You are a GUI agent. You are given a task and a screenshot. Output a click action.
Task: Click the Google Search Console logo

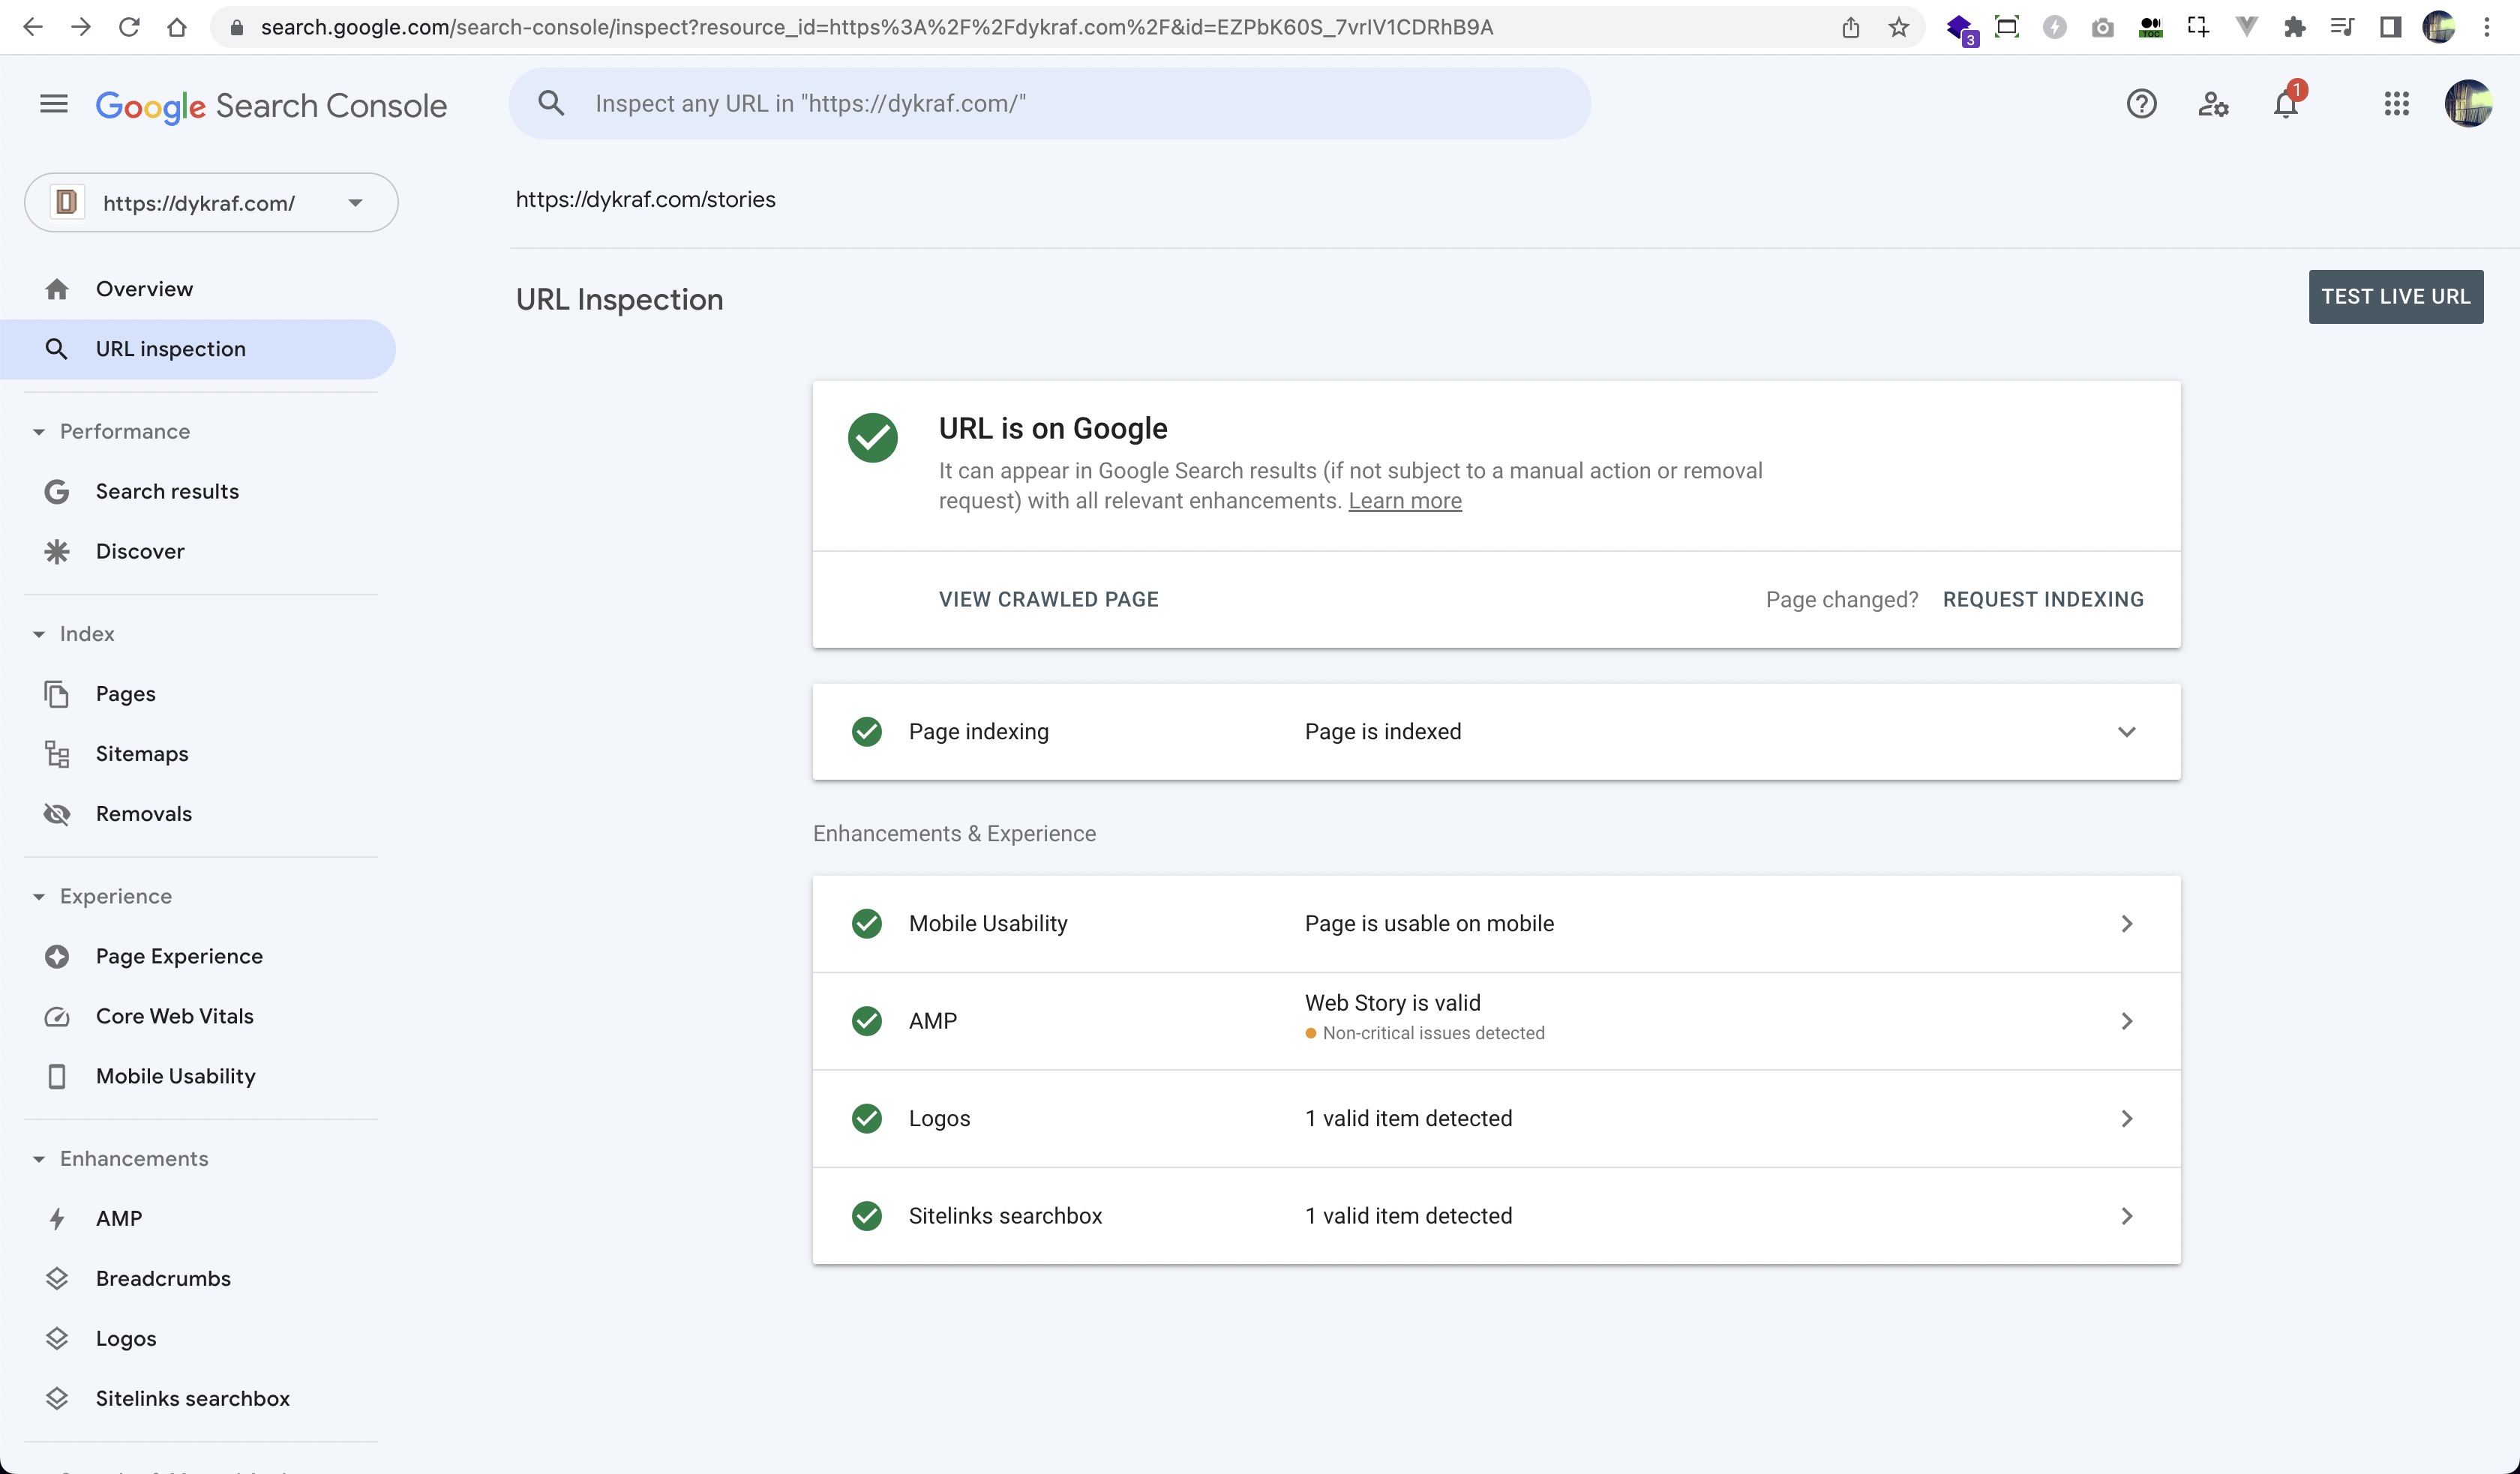tap(271, 106)
